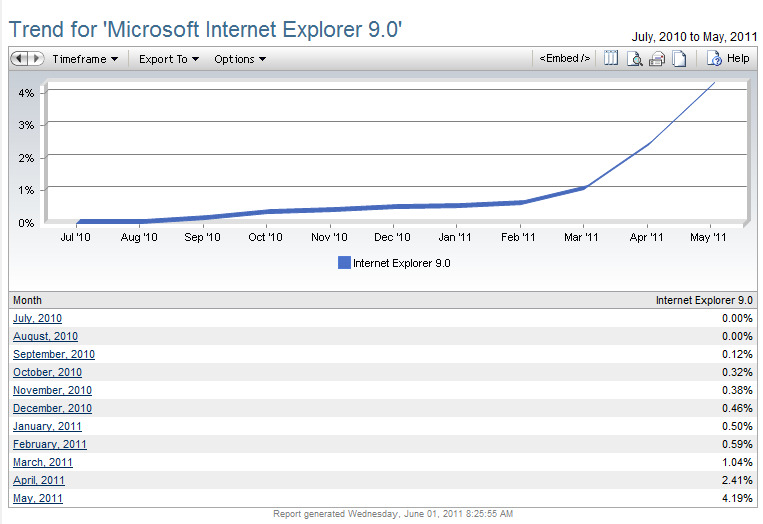Open the August, 2010 link
The width and height of the screenshot is (763, 524).
(x=45, y=336)
